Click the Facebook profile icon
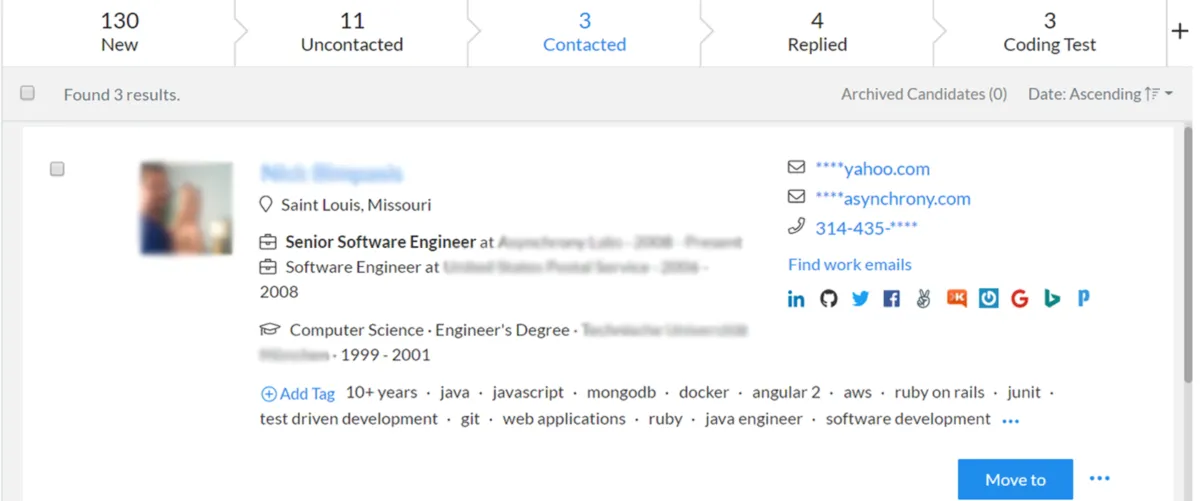Screen dimensions: 1200x501 pyautogui.click(x=892, y=299)
